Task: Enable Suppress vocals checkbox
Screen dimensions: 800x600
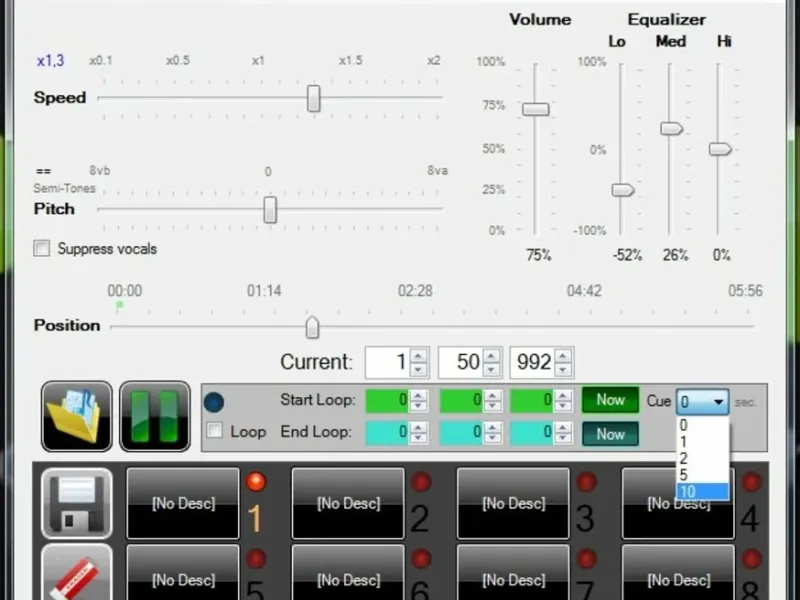Action: 42,248
